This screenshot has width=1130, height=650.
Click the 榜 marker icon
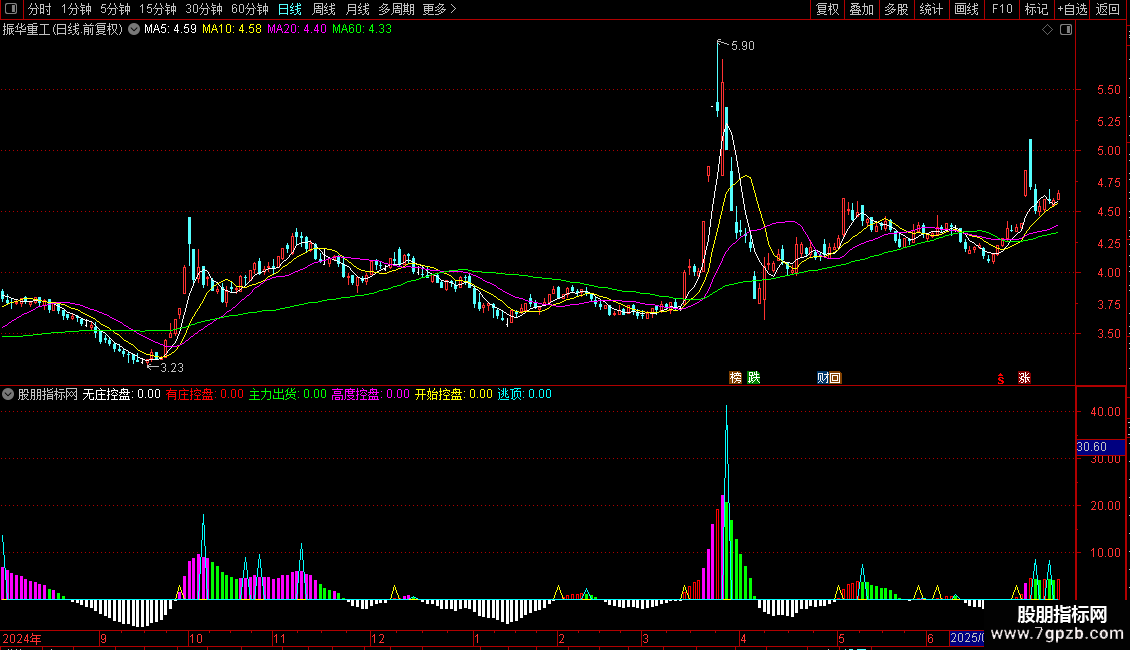(735, 378)
